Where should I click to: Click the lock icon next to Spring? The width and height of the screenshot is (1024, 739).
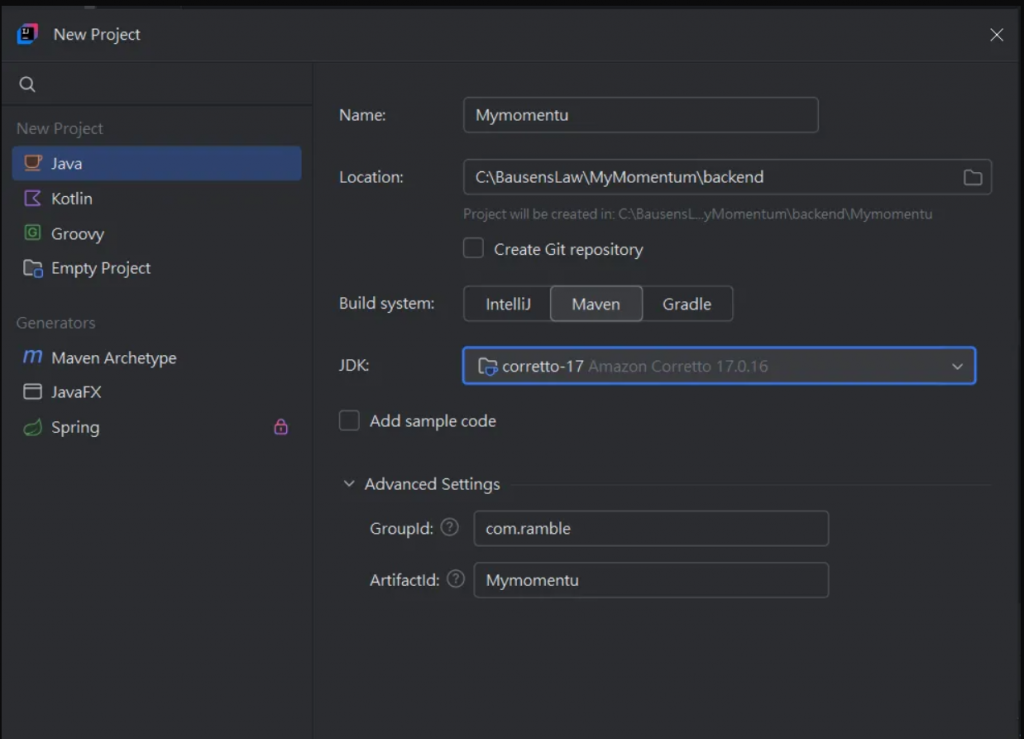281,427
